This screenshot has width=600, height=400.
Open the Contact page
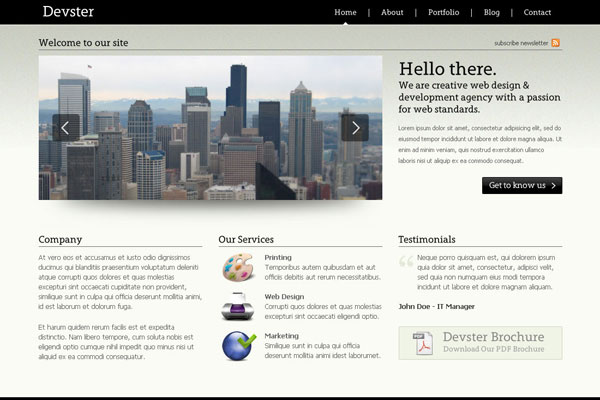[x=537, y=12]
